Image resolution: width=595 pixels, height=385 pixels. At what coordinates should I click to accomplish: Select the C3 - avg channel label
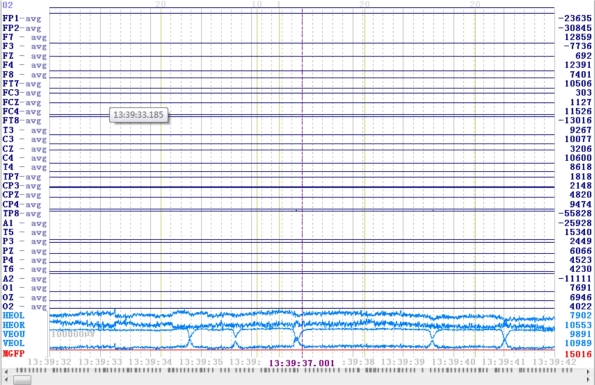point(25,139)
